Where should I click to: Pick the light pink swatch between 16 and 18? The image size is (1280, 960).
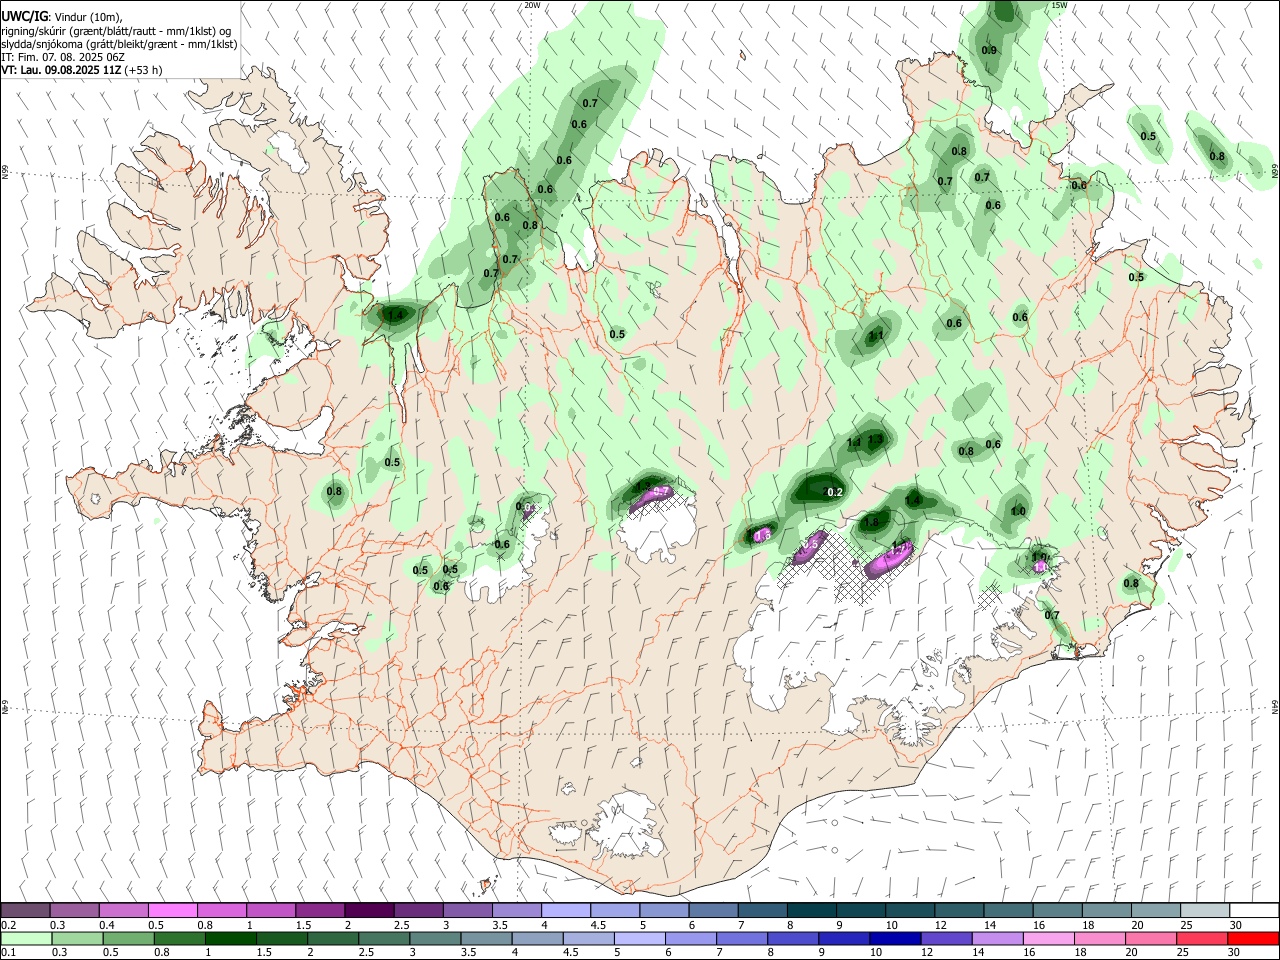pyautogui.click(x=1049, y=938)
